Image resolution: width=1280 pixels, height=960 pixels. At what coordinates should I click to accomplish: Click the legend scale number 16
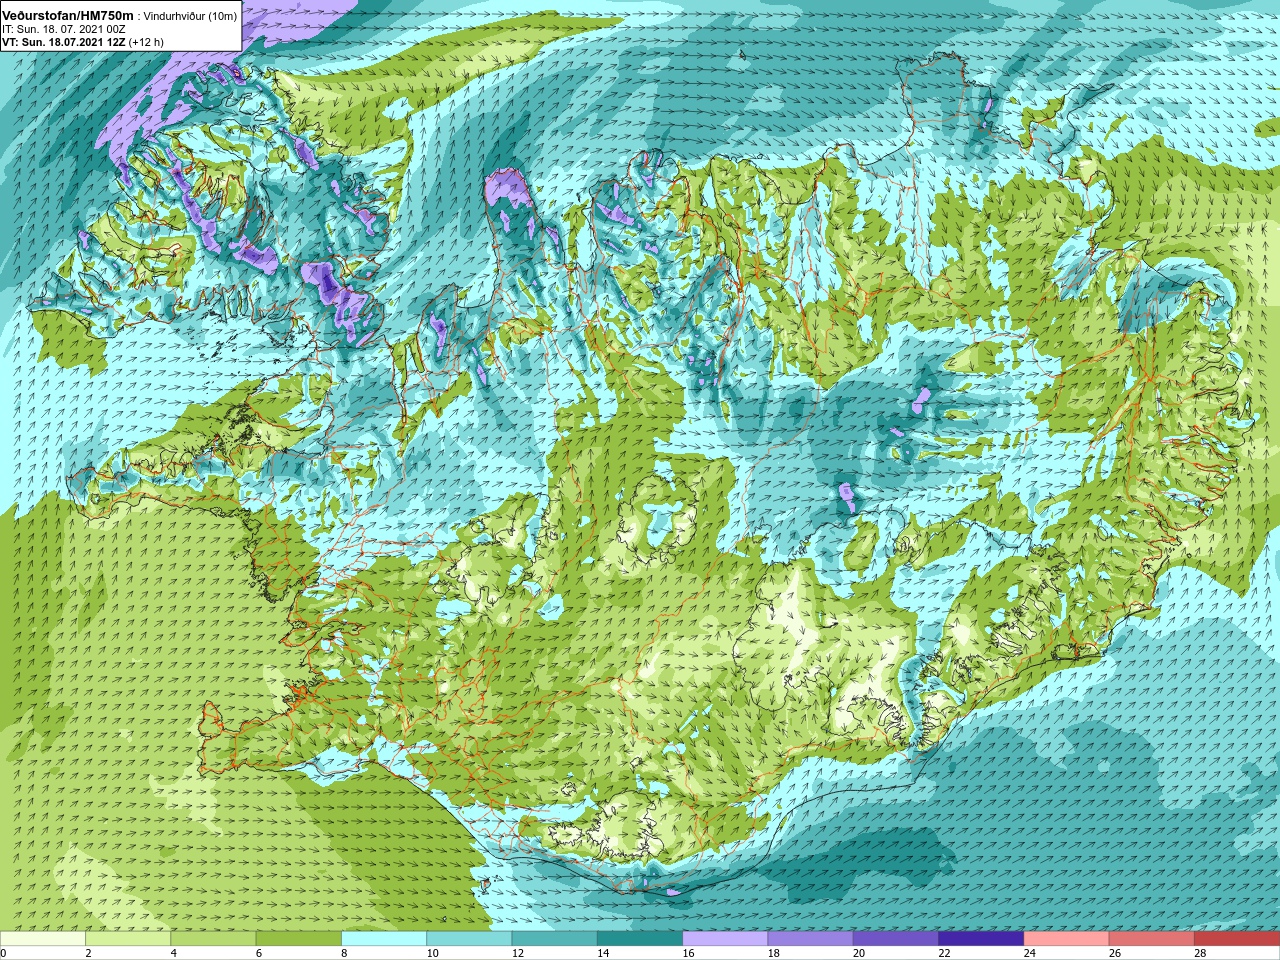(688, 953)
